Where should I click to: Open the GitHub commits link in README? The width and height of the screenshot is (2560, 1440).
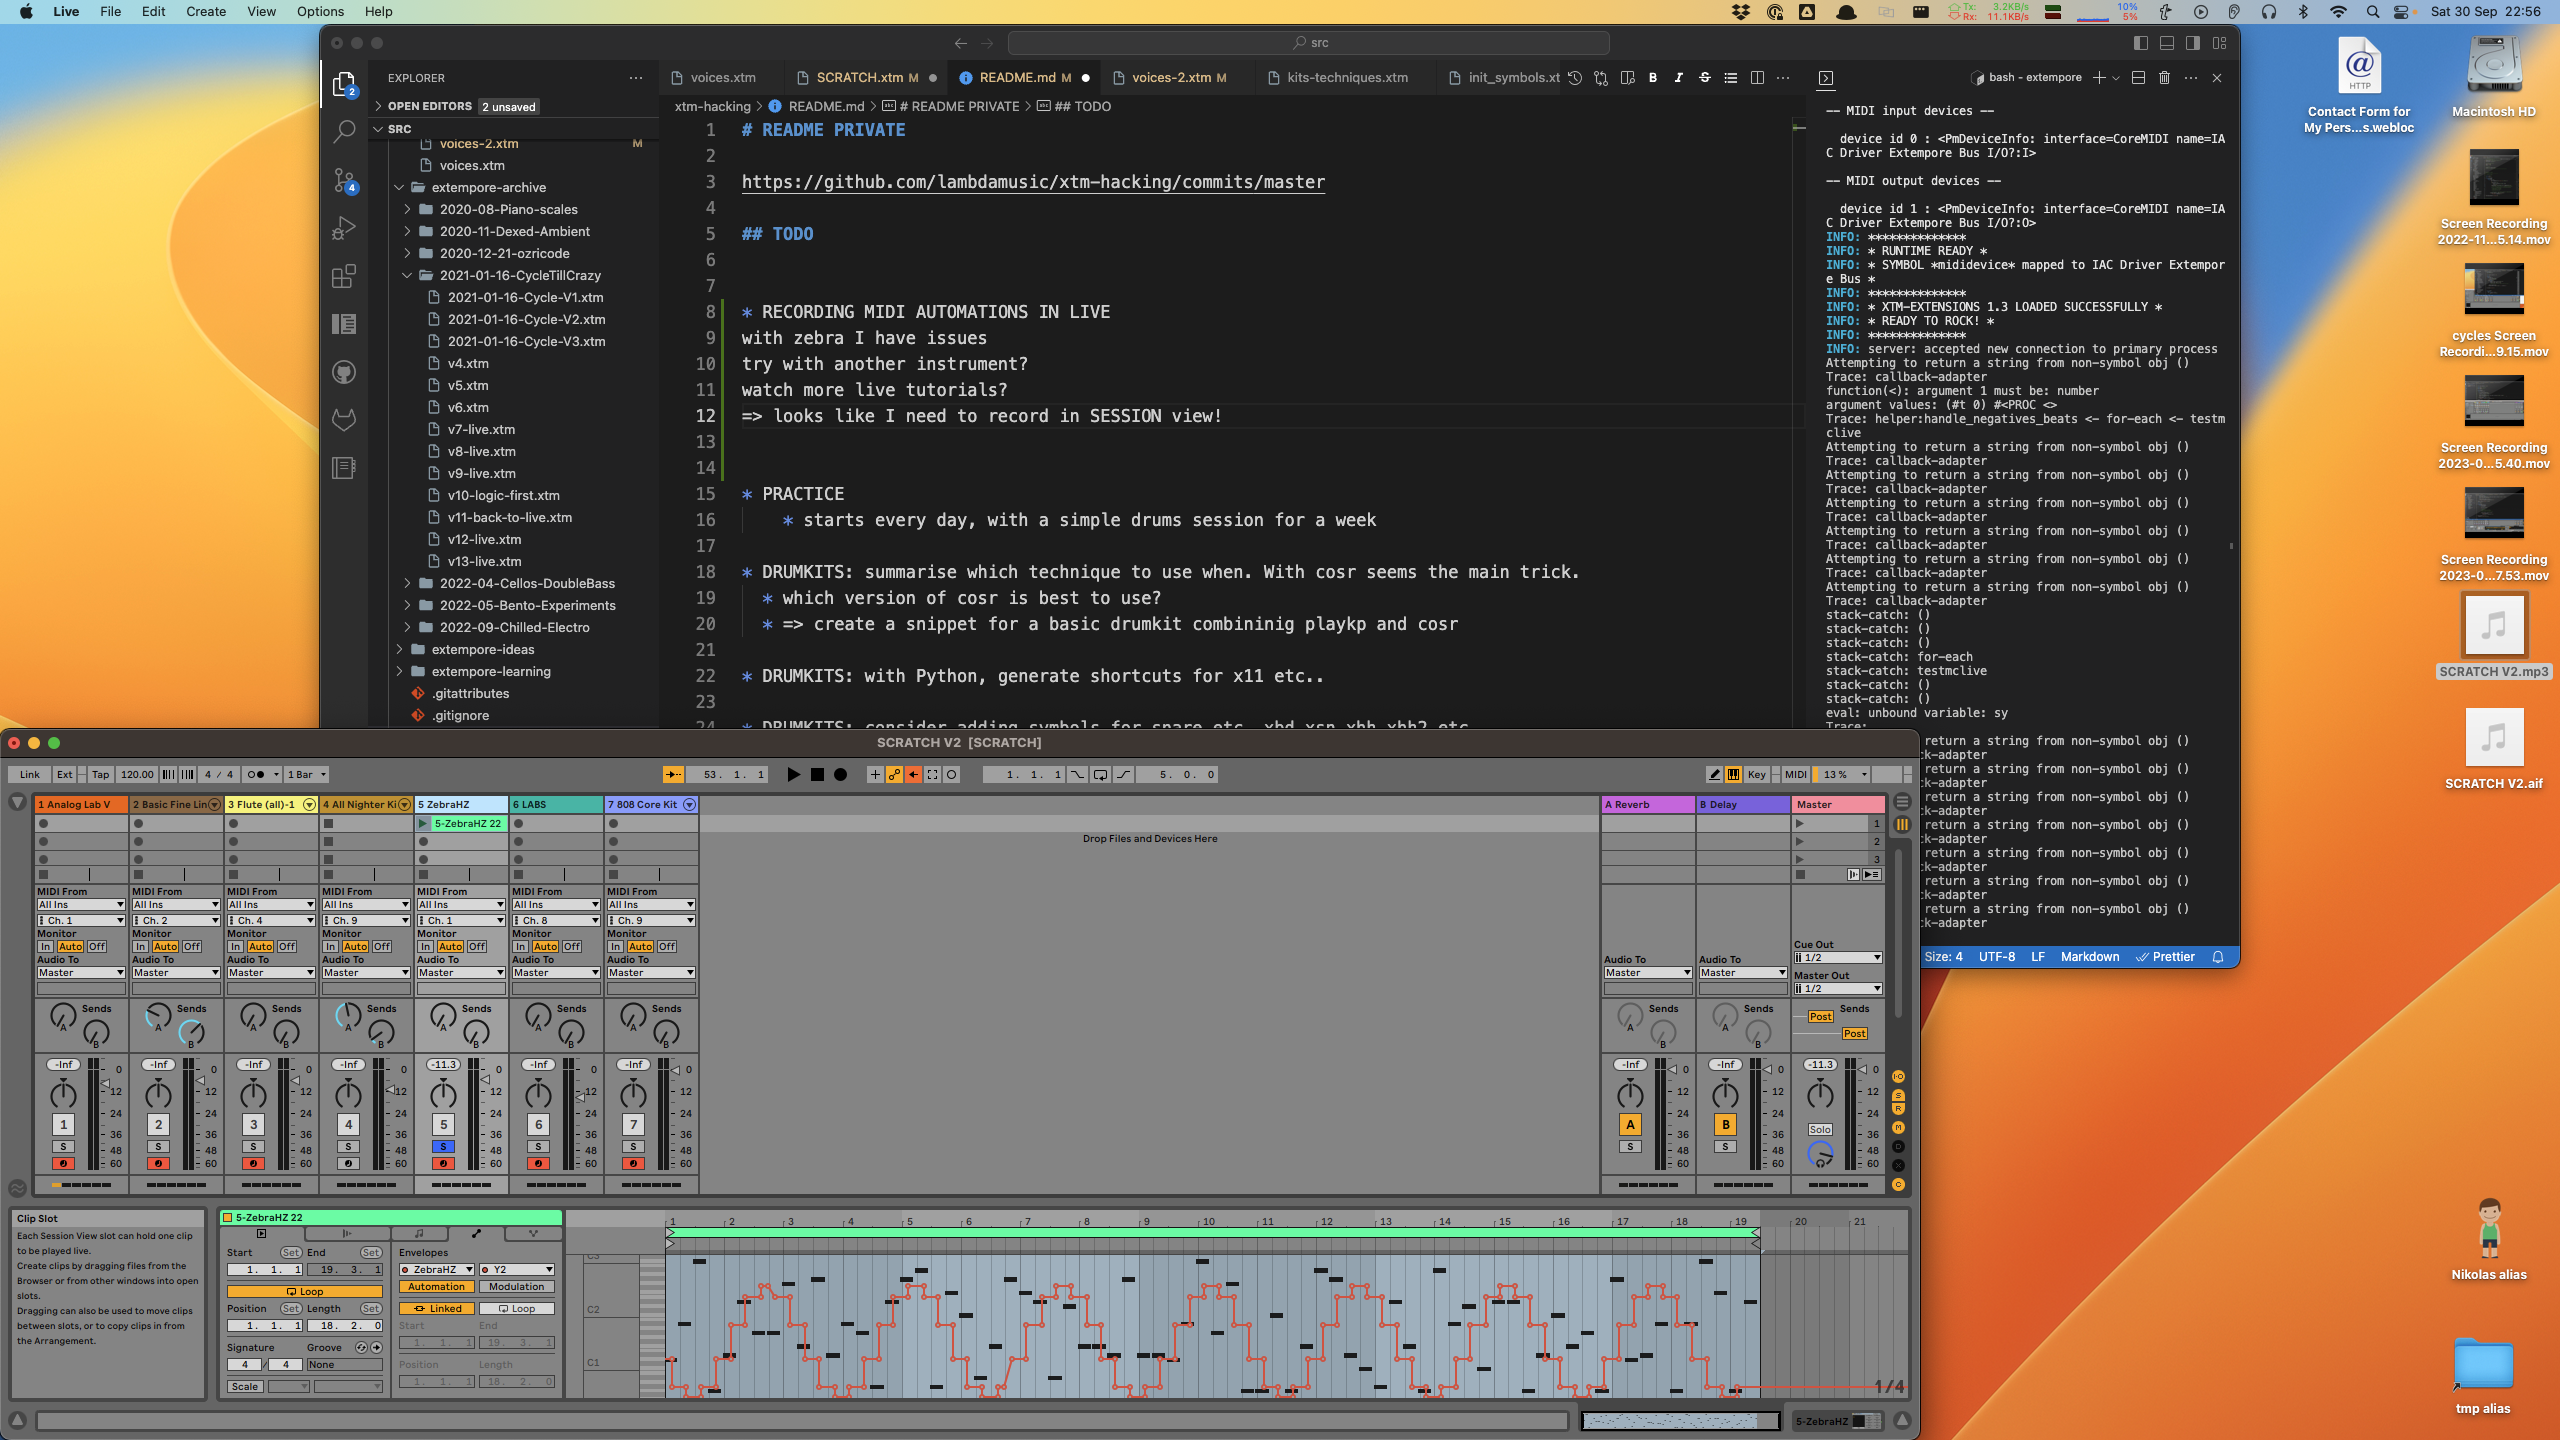tap(1033, 182)
